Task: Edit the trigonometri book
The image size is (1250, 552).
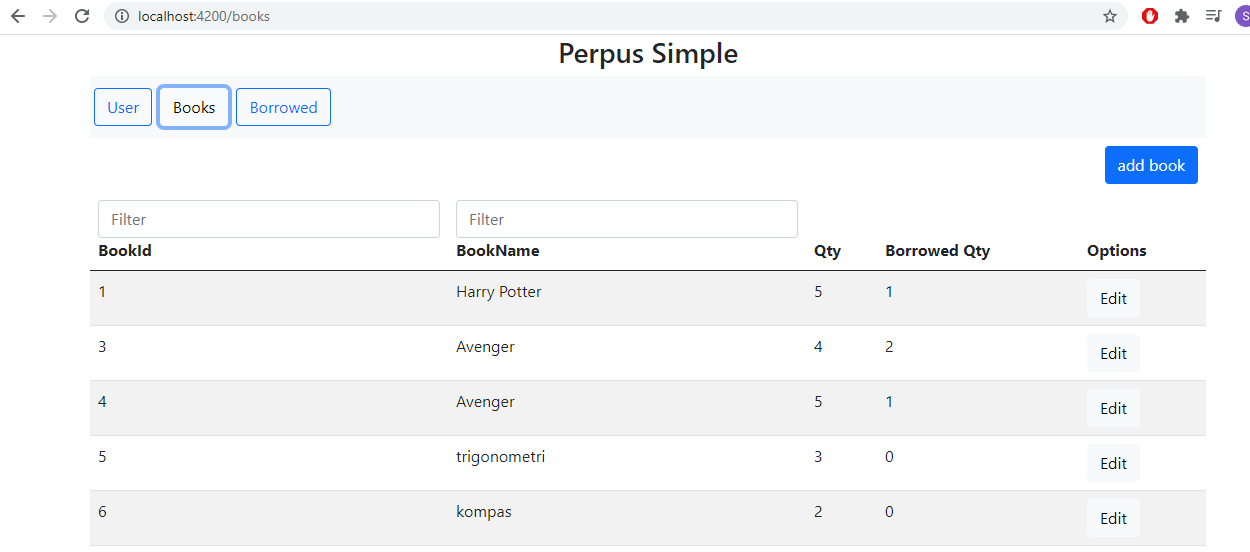Action: (x=1113, y=463)
